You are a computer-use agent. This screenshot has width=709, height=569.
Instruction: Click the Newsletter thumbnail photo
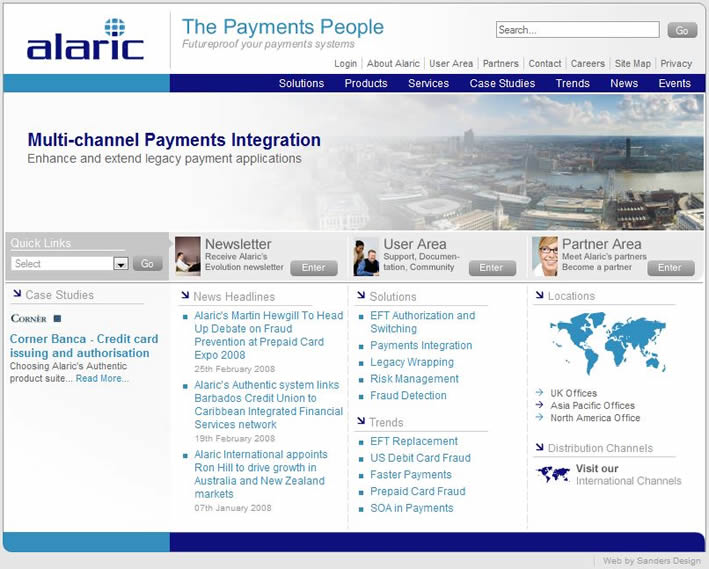click(x=188, y=256)
